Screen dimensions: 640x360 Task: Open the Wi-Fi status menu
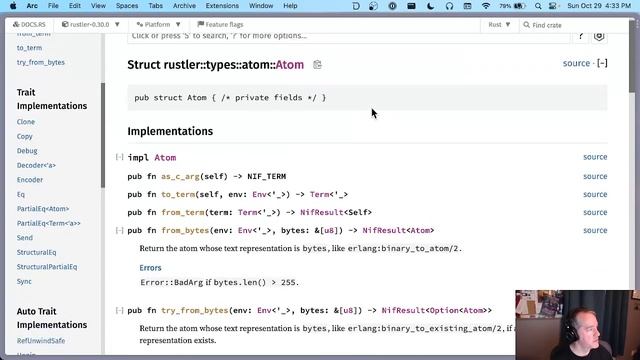coord(486,6)
